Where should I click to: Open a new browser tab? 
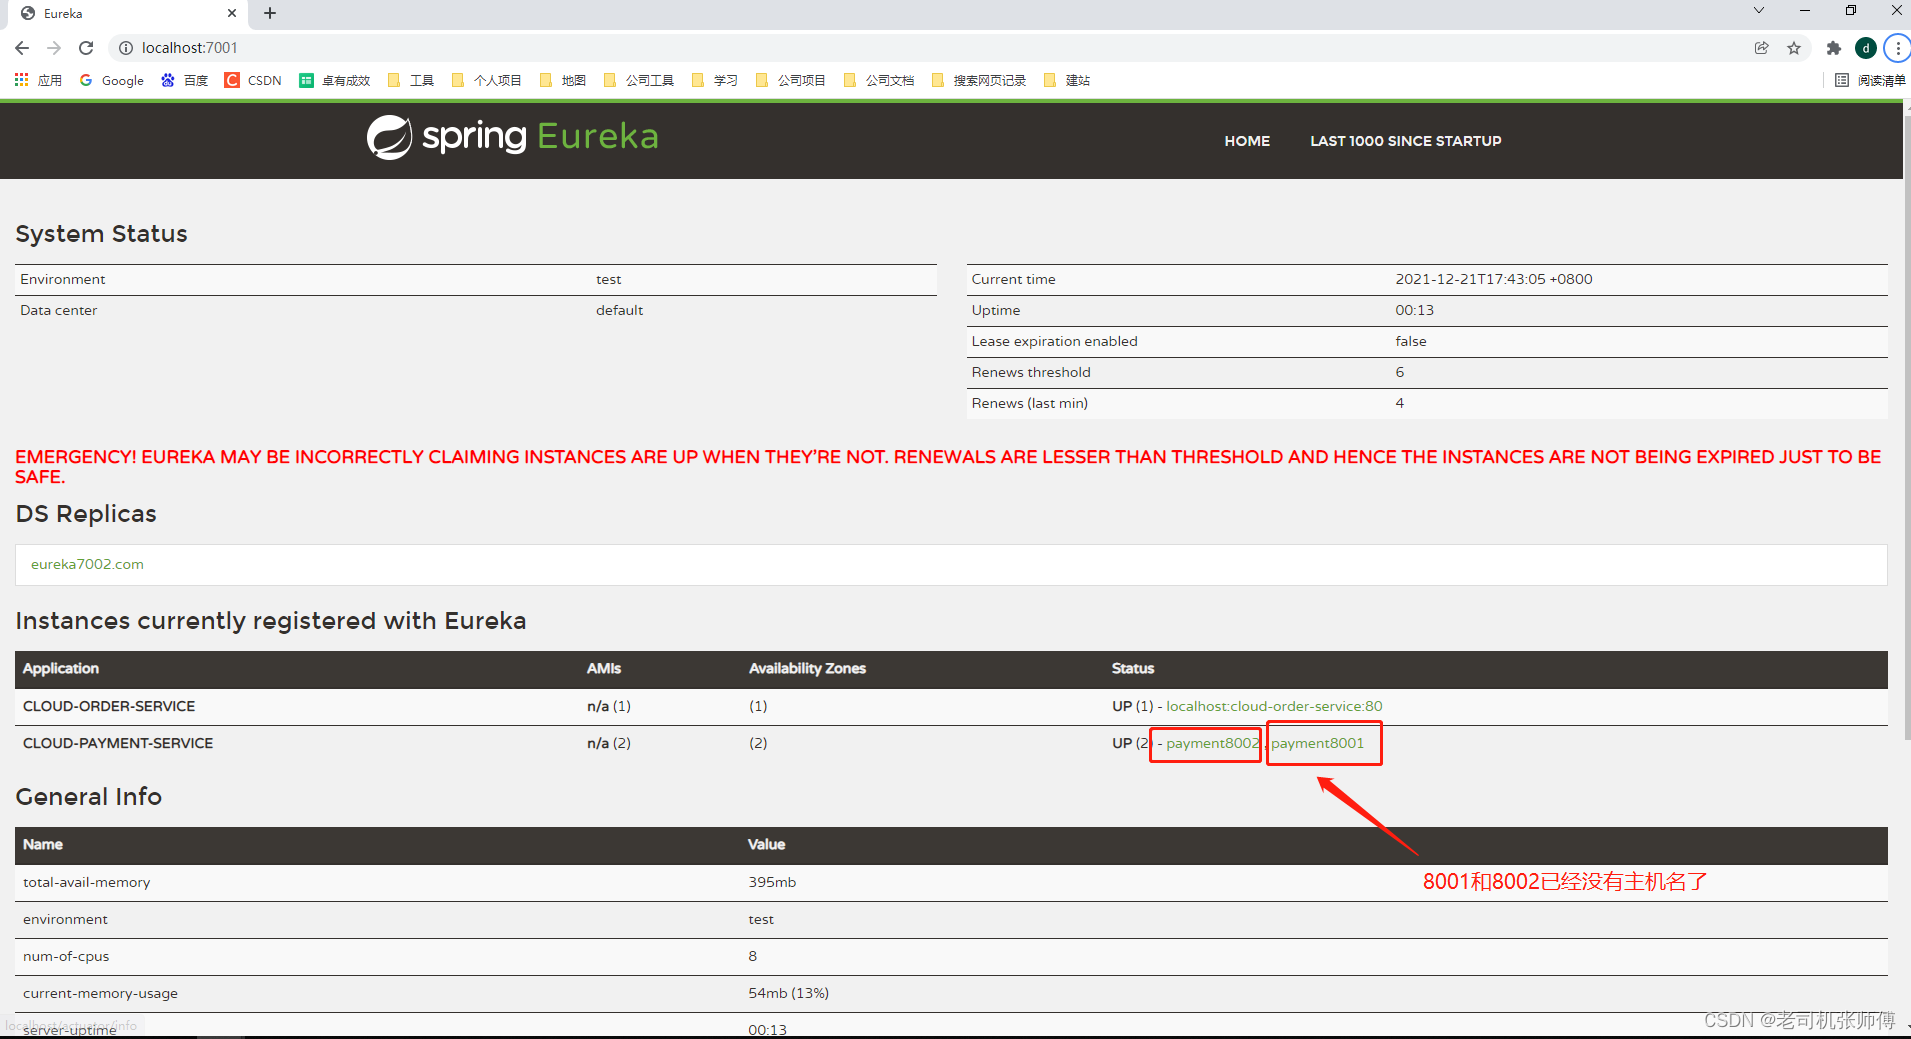[x=270, y=13]
